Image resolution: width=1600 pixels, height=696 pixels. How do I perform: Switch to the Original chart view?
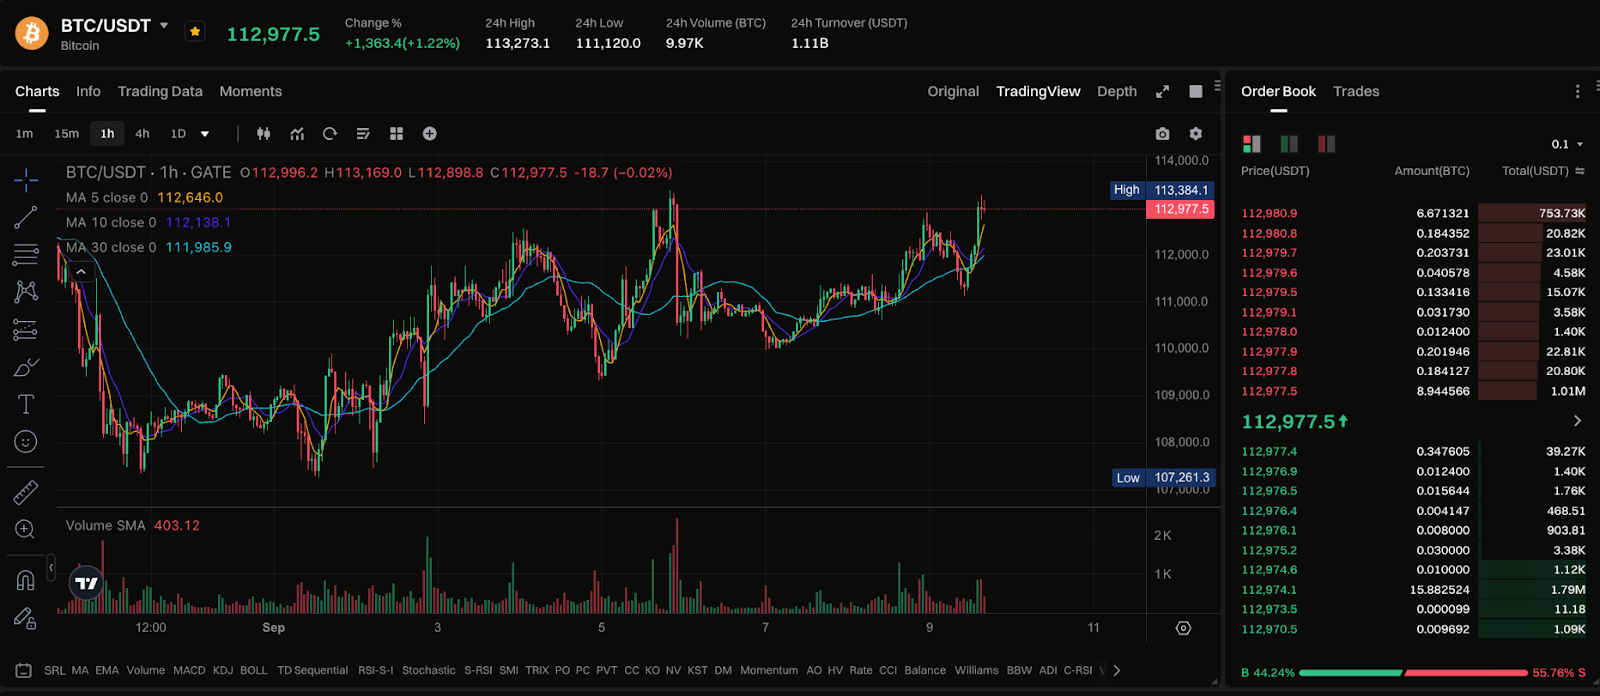[x=953, y=91]
